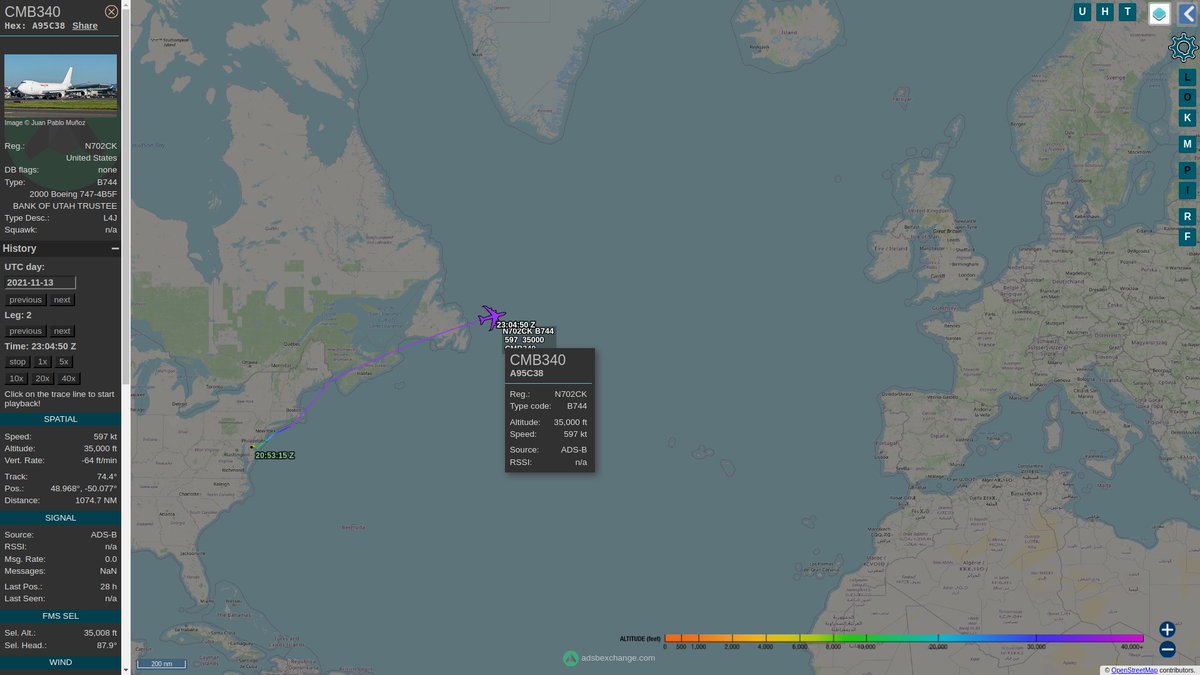
Task: Open the settings gear
Action: coord(1183,46)
